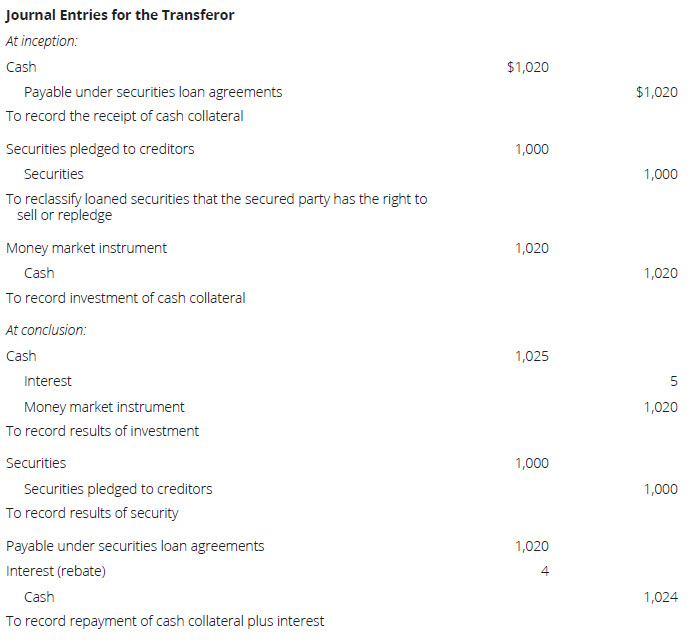694x640 pixels.
Task: Click the credit amount 5 for Interest
Action: [x=673, y=381]
